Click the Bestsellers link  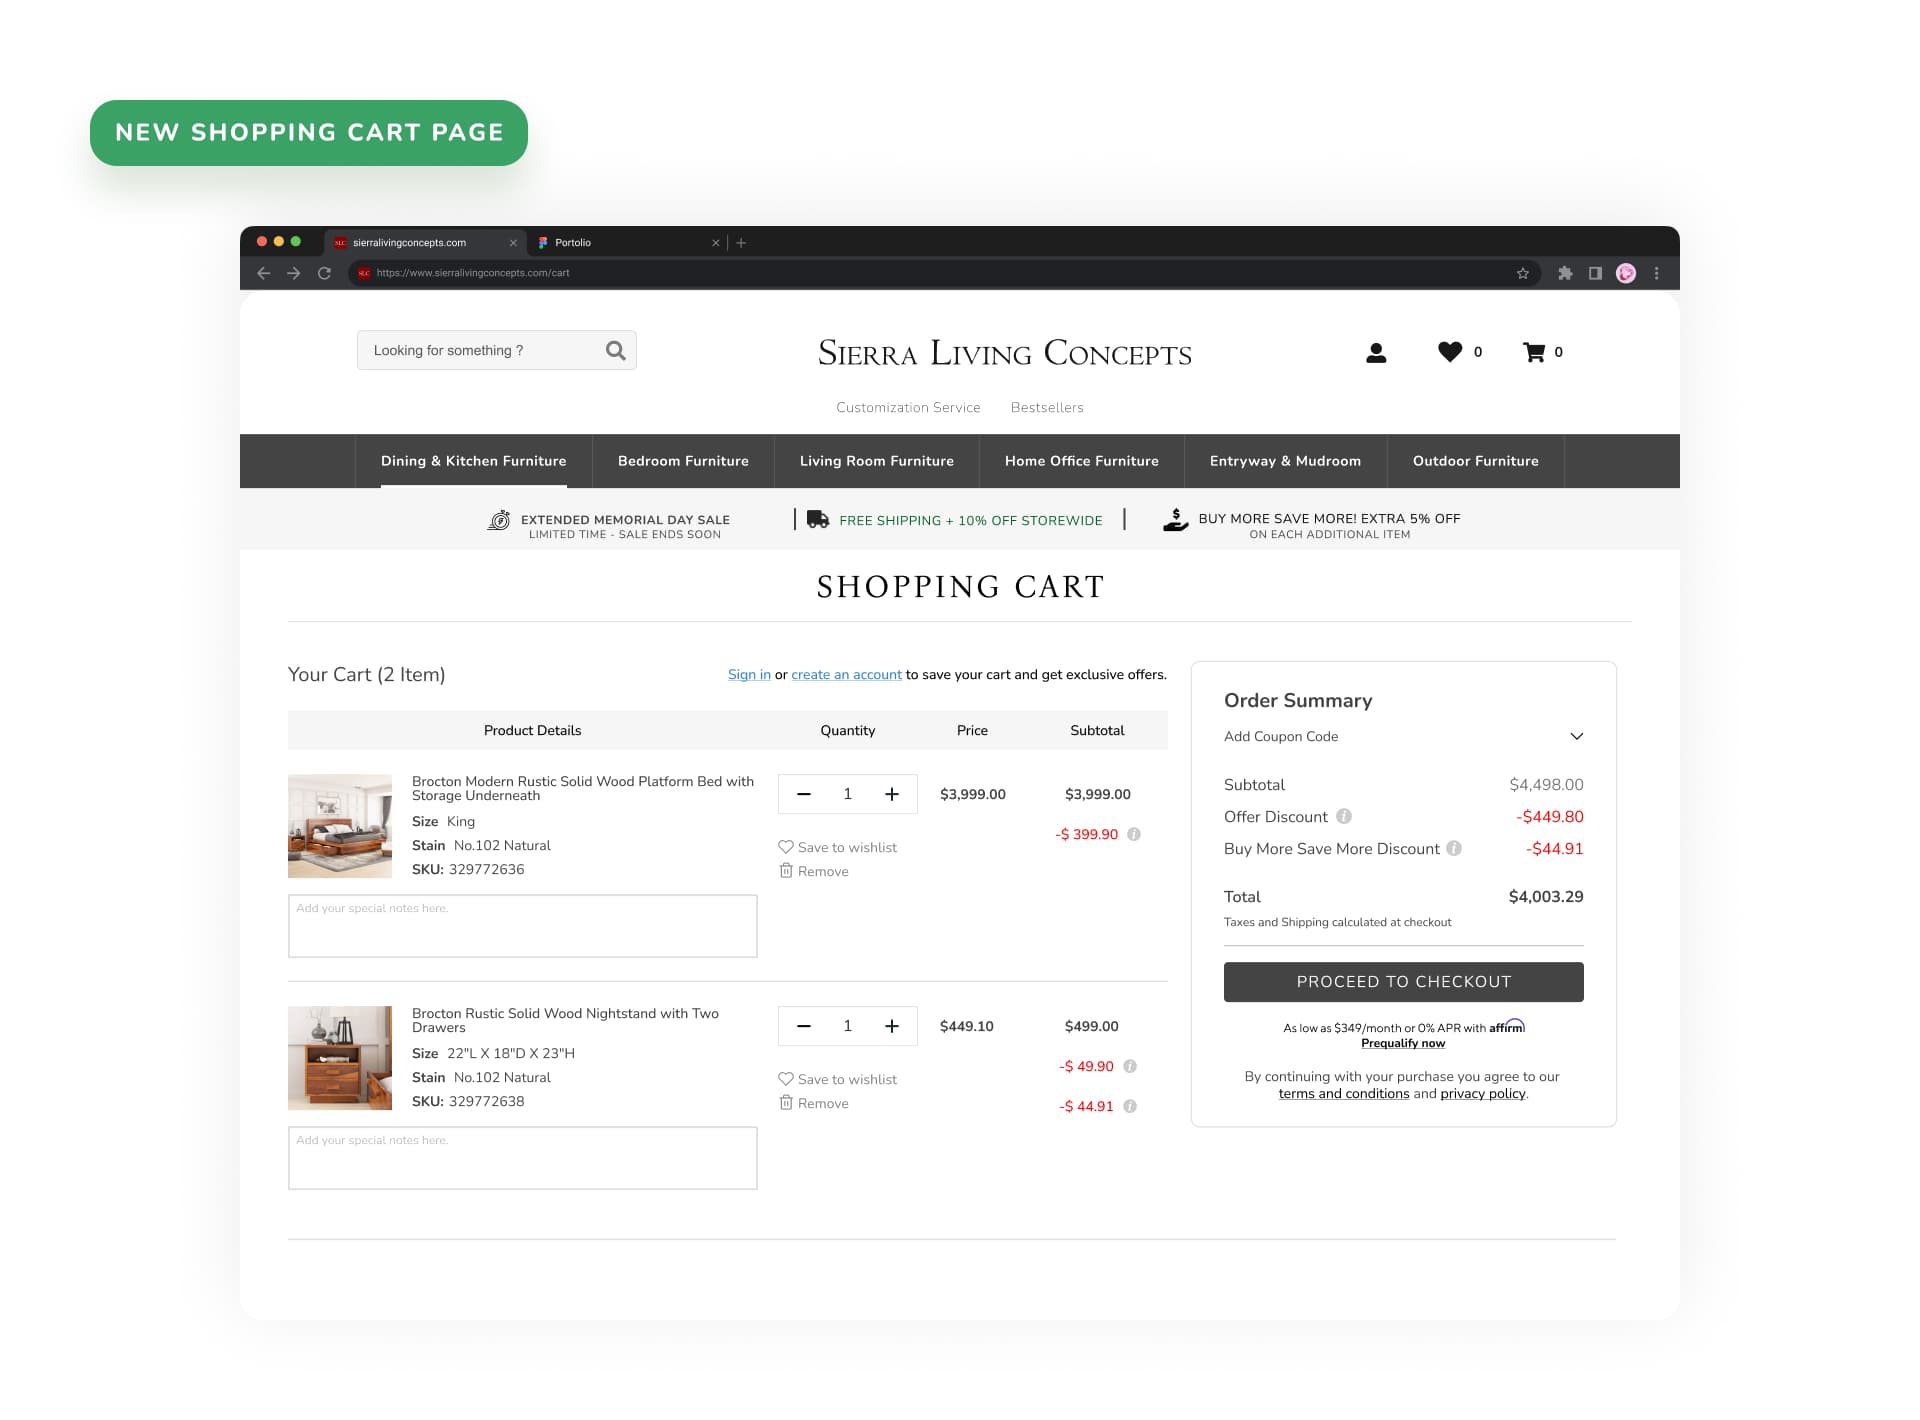(x=1047, y=408)
